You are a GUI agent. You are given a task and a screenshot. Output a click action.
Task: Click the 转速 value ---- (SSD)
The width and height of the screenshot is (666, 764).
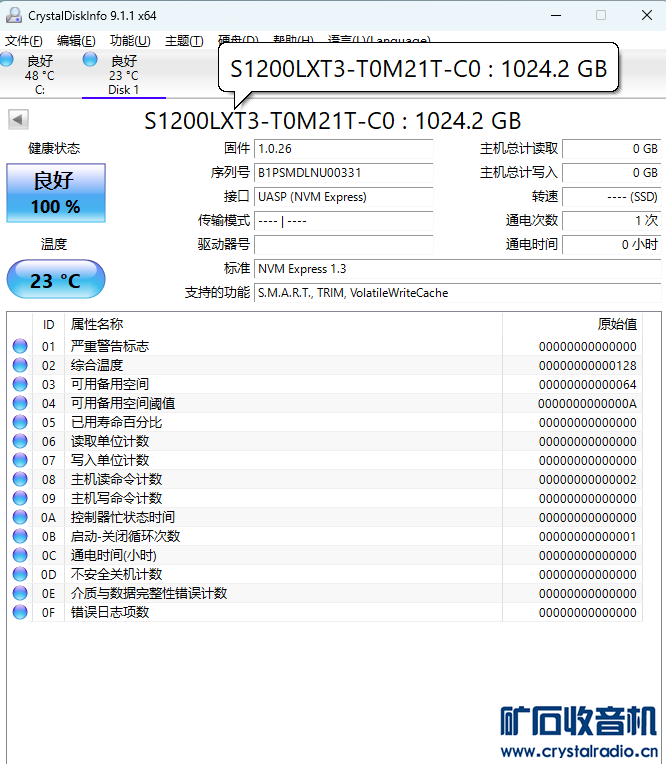point(612,197)
